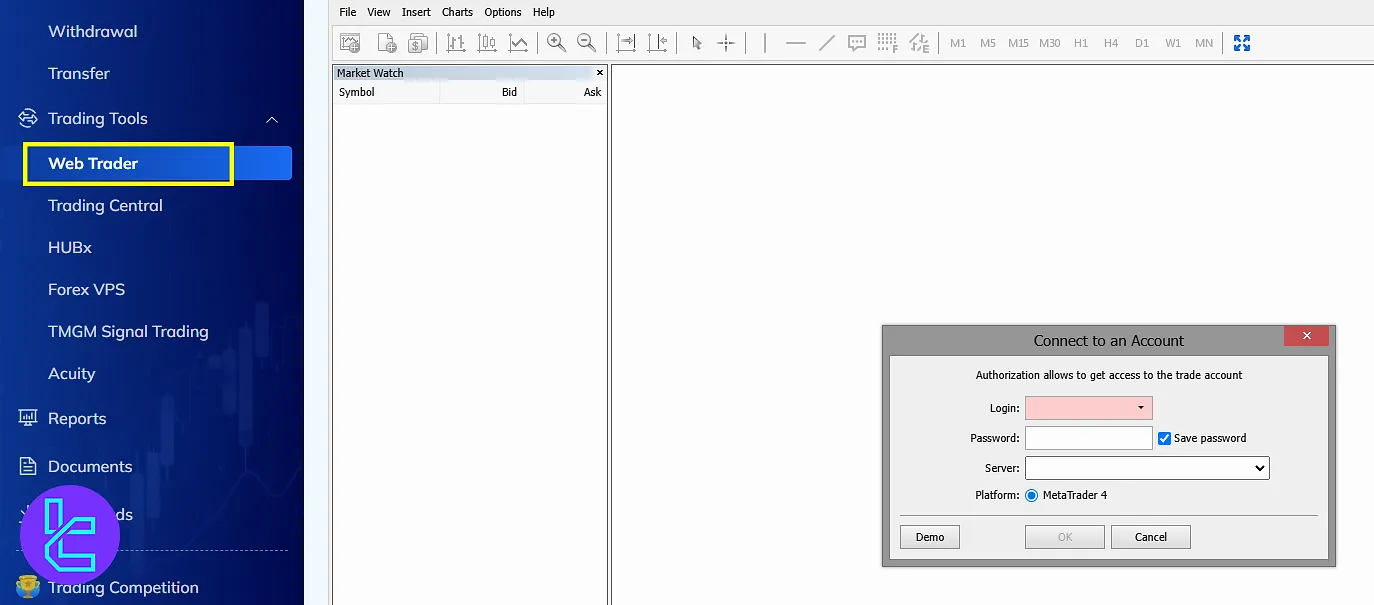
Task: Close the Market Watch panel
Action: click(600, 73)
